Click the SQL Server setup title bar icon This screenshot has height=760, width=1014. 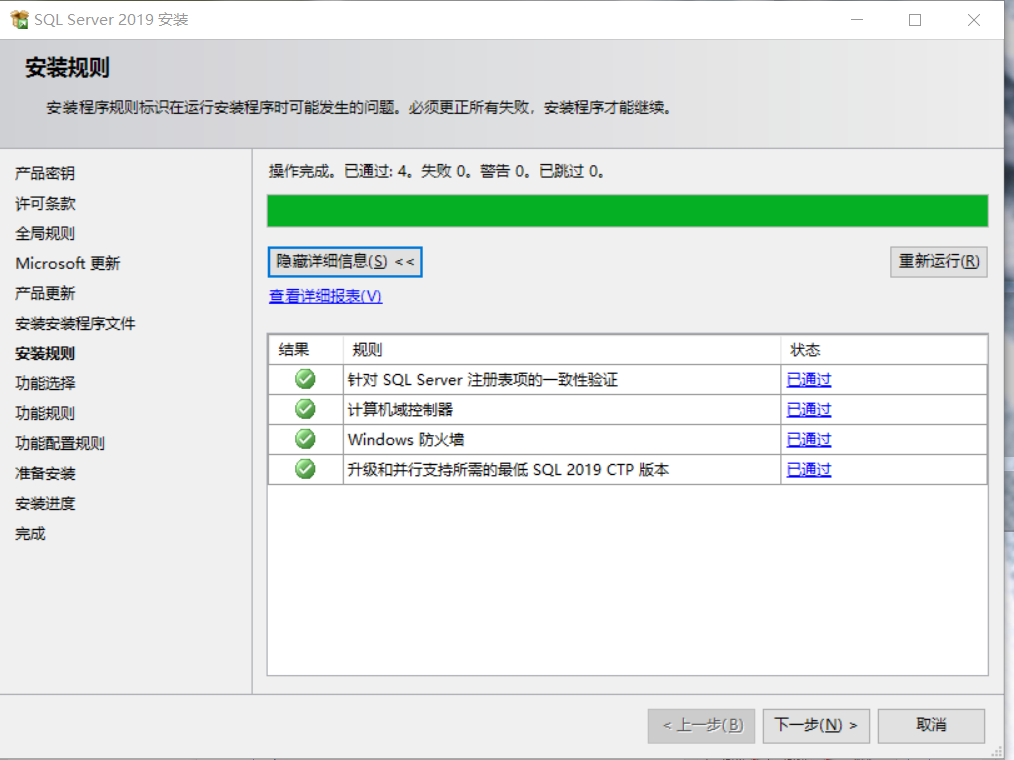(19, 19)
